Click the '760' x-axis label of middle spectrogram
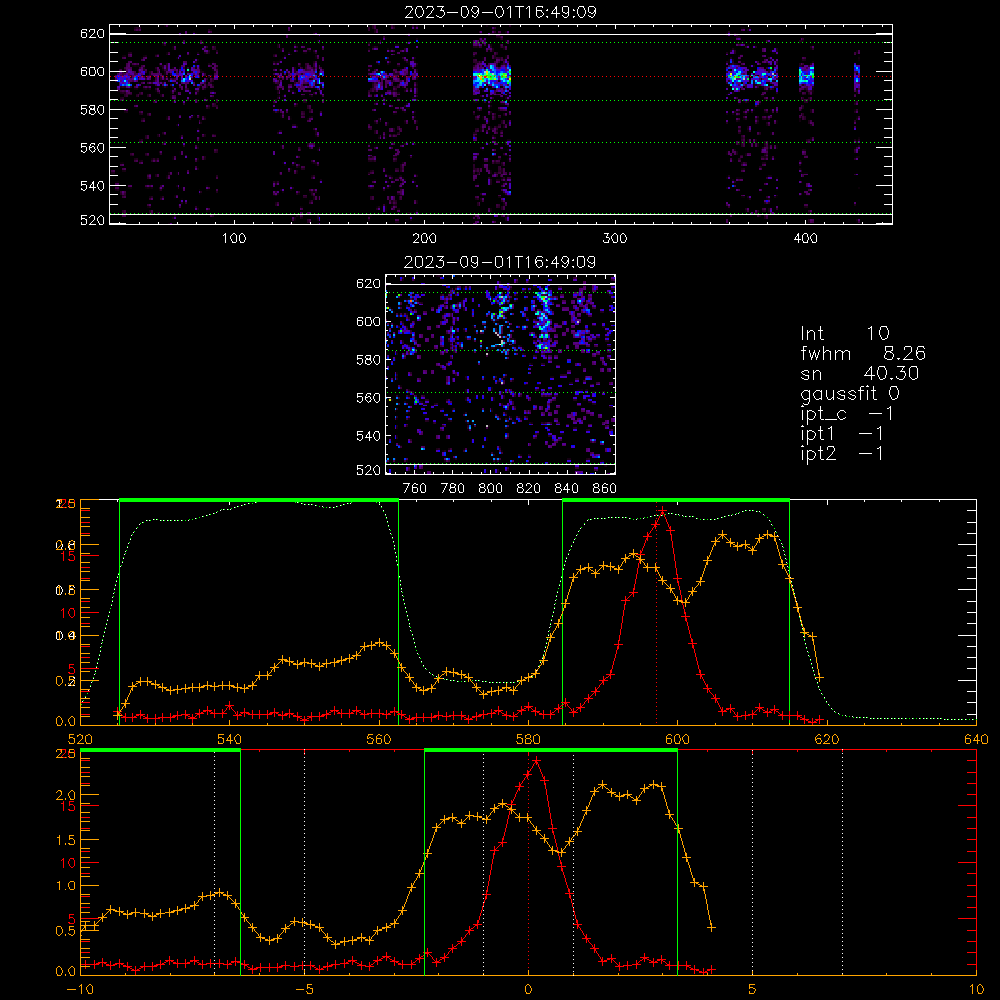Image resolution: width=1000 pixels, height=1000 pixels. [415, 489]
